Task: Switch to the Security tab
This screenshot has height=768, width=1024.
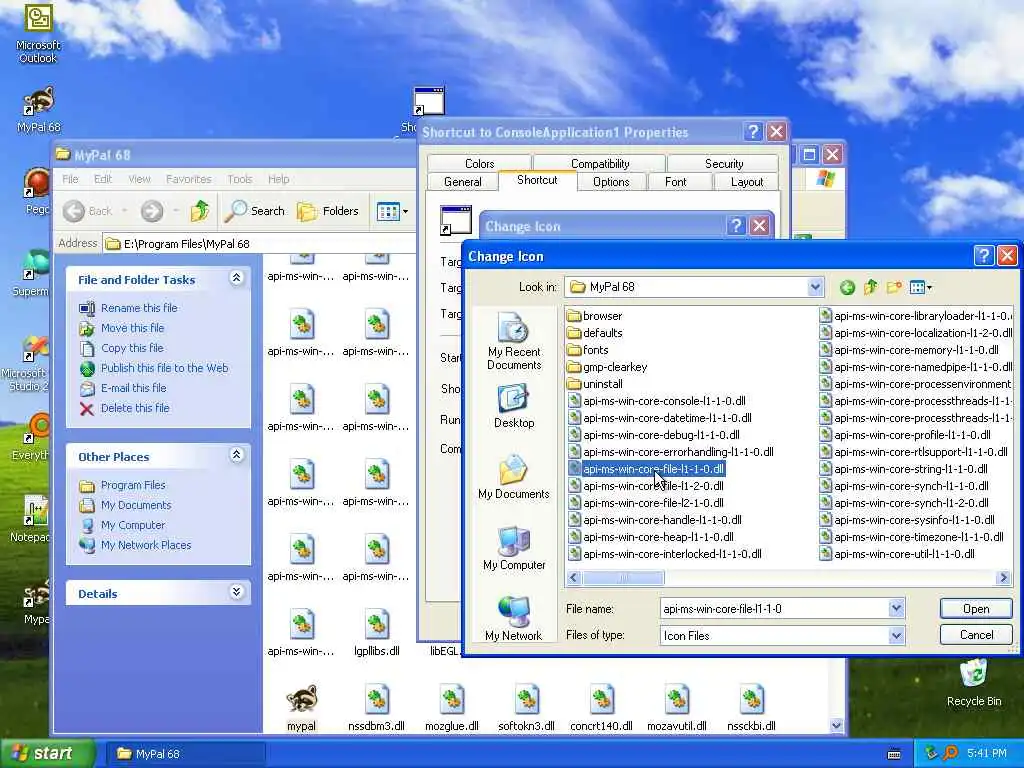Action: [x=724, y=163]
